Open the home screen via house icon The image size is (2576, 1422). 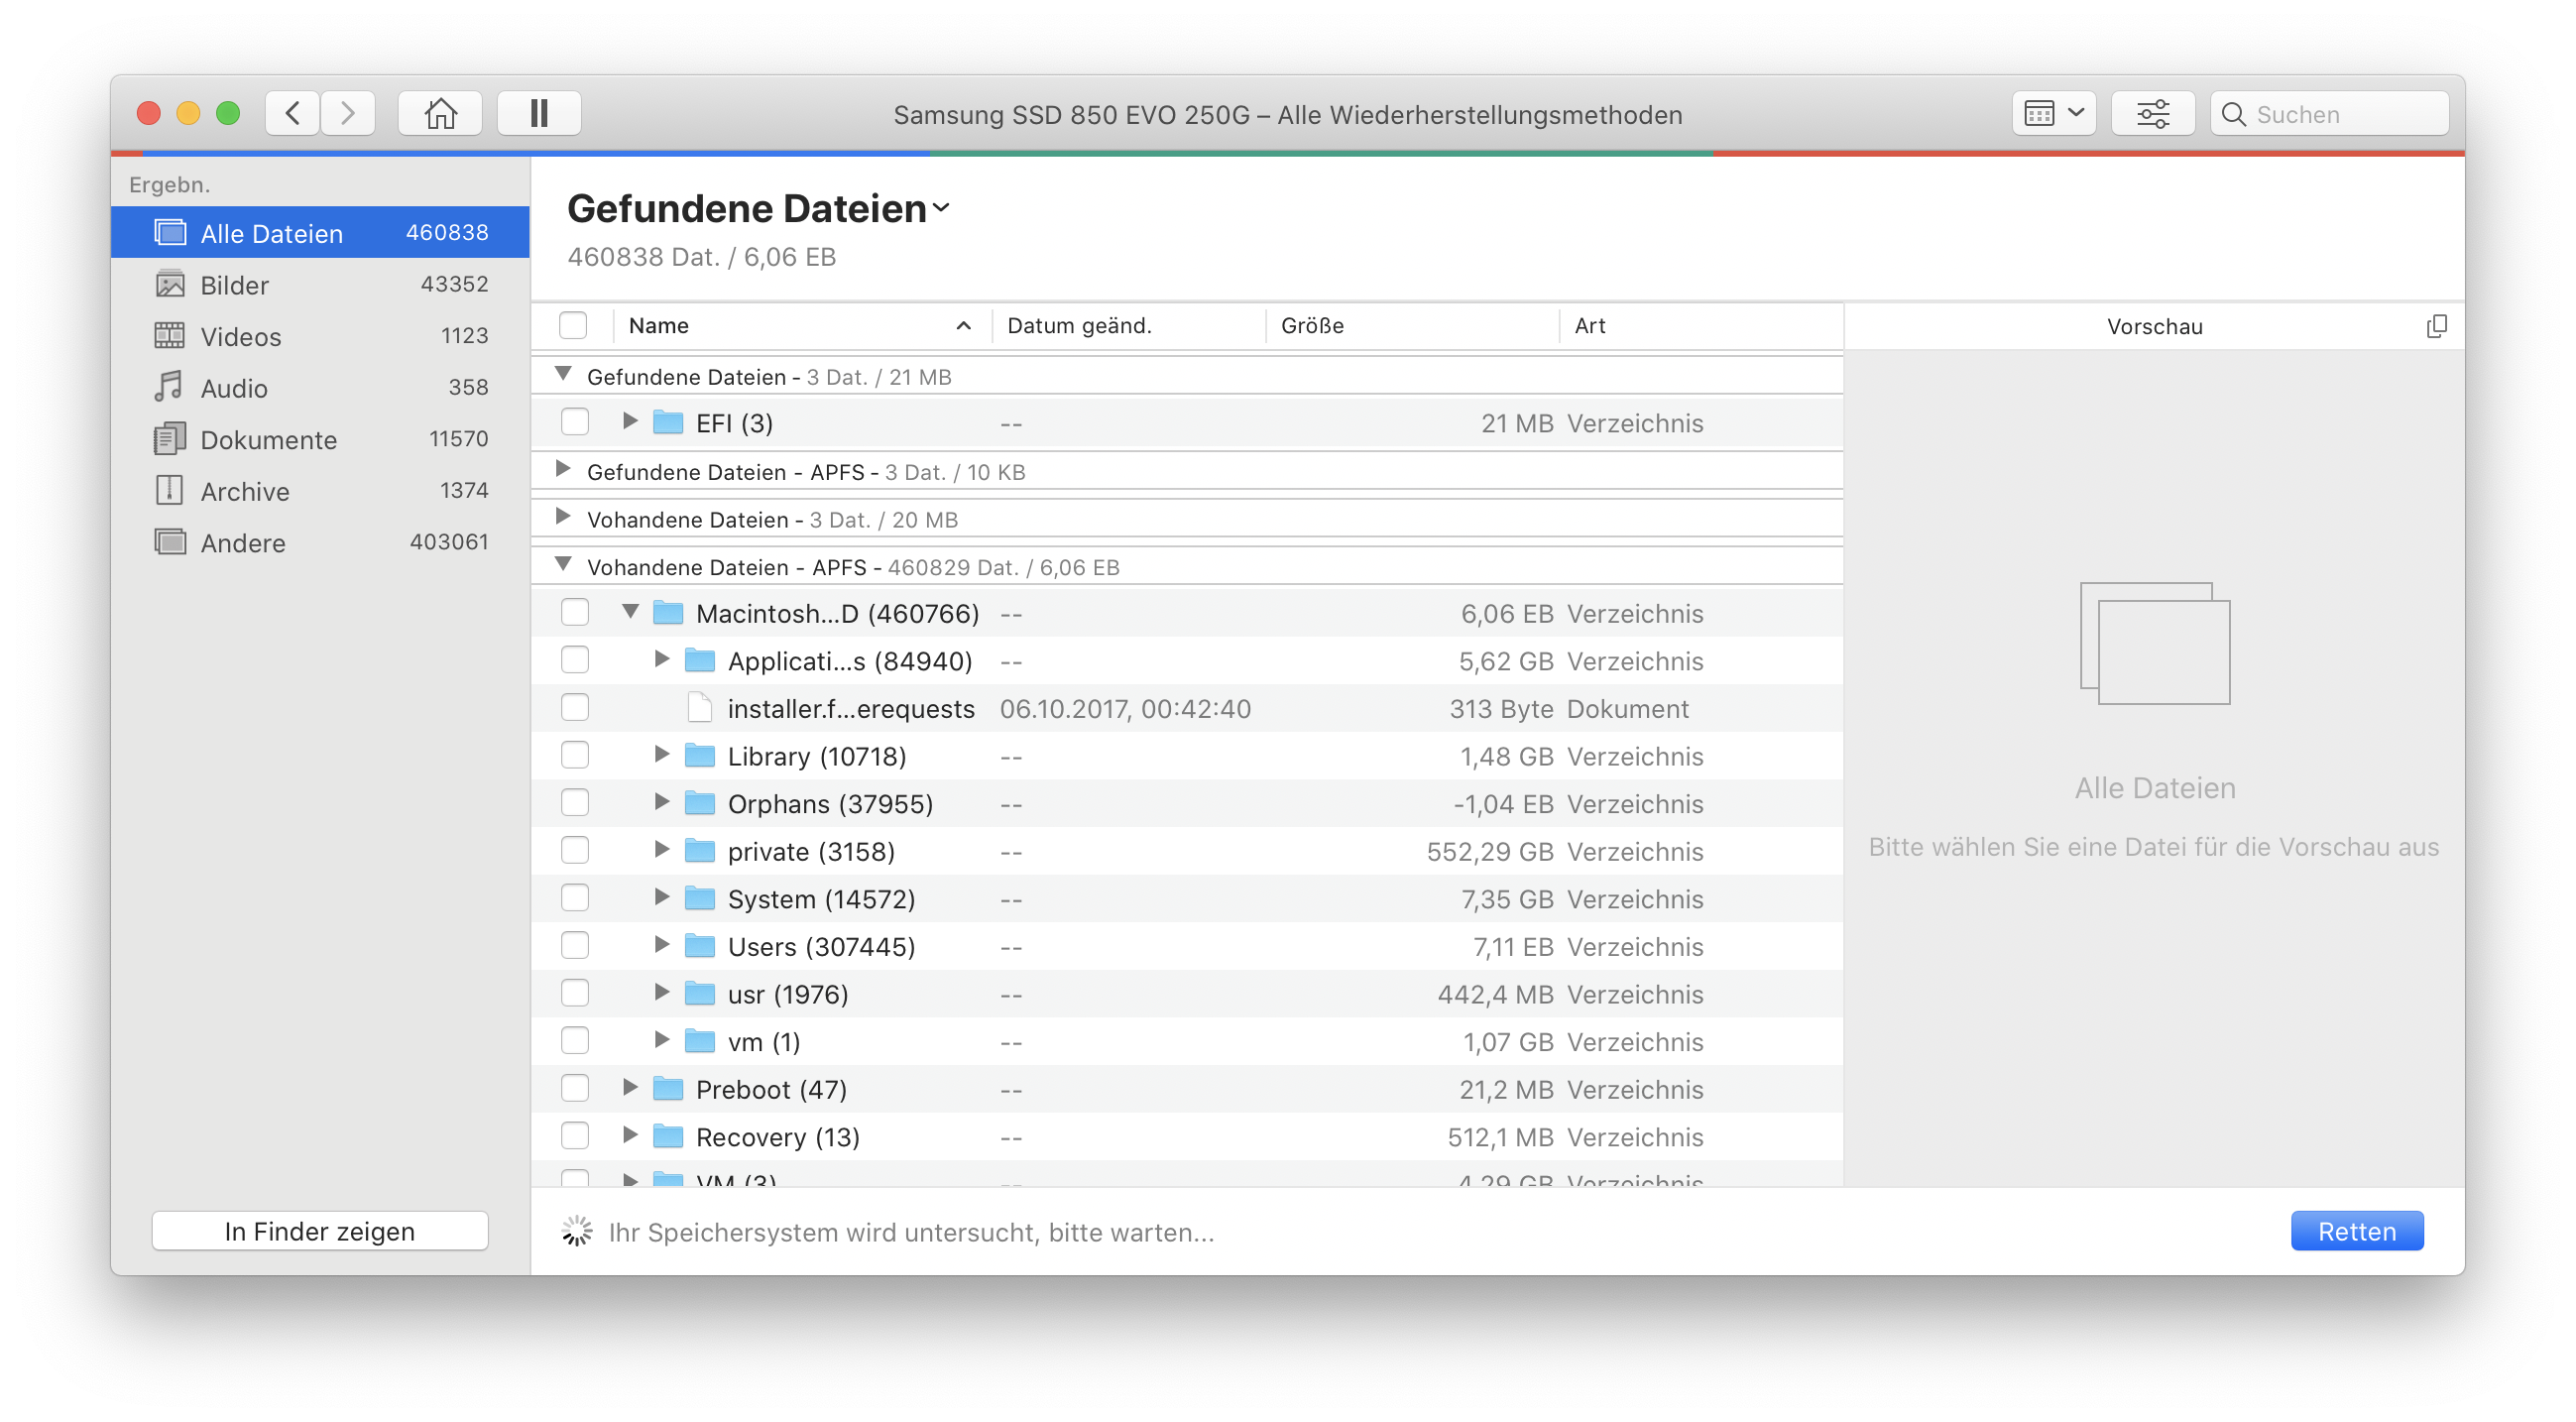pos(440,114)
